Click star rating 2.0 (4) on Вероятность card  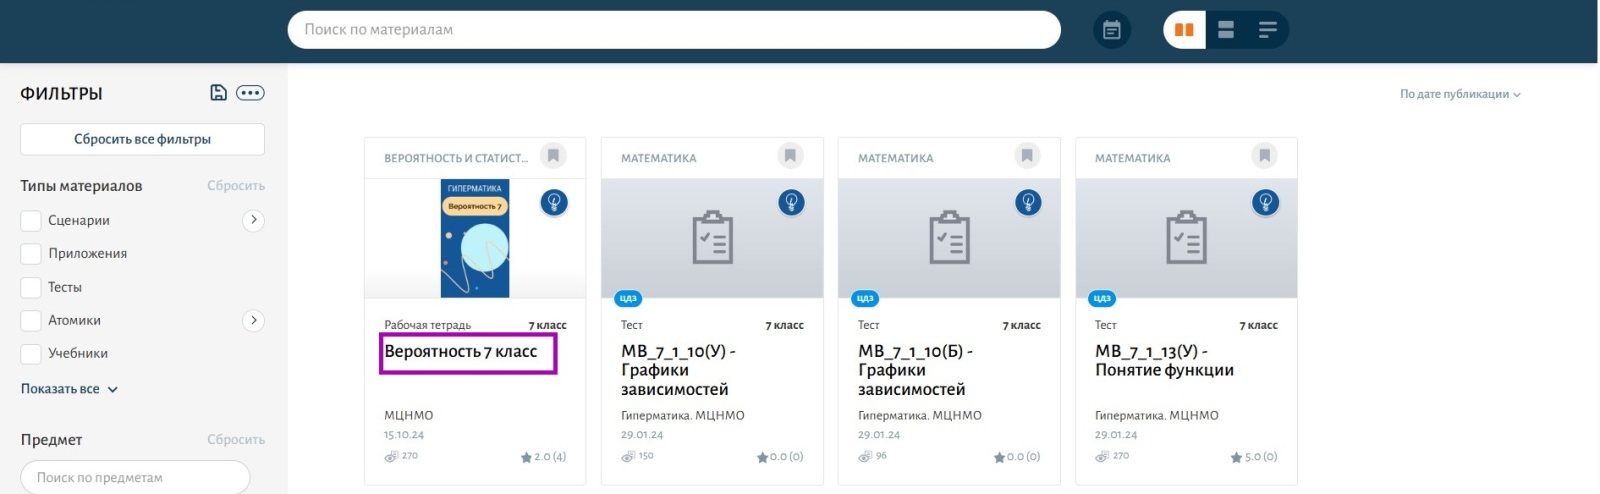click(x=543, y=457)
